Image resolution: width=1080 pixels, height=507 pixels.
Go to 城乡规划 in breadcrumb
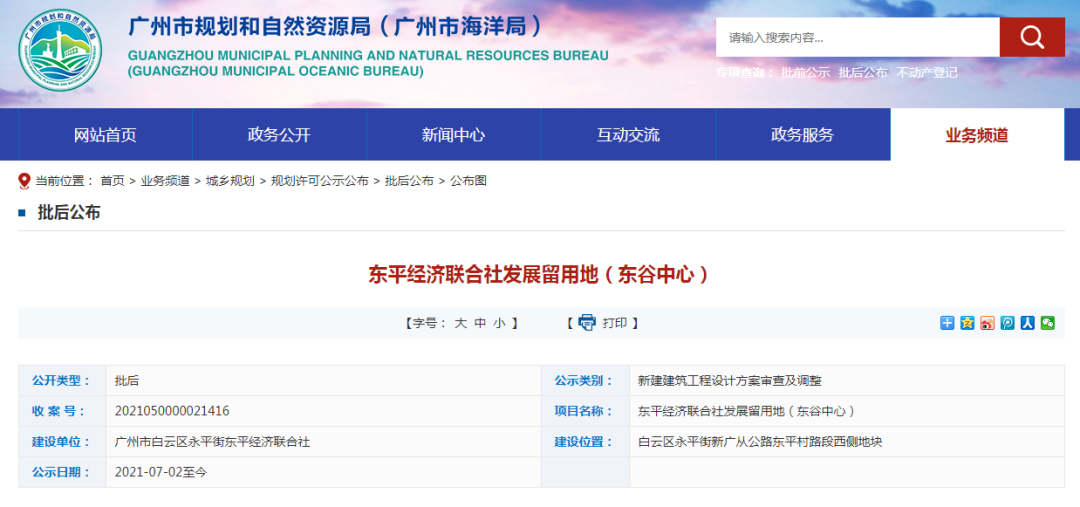(x=230, y=181)
